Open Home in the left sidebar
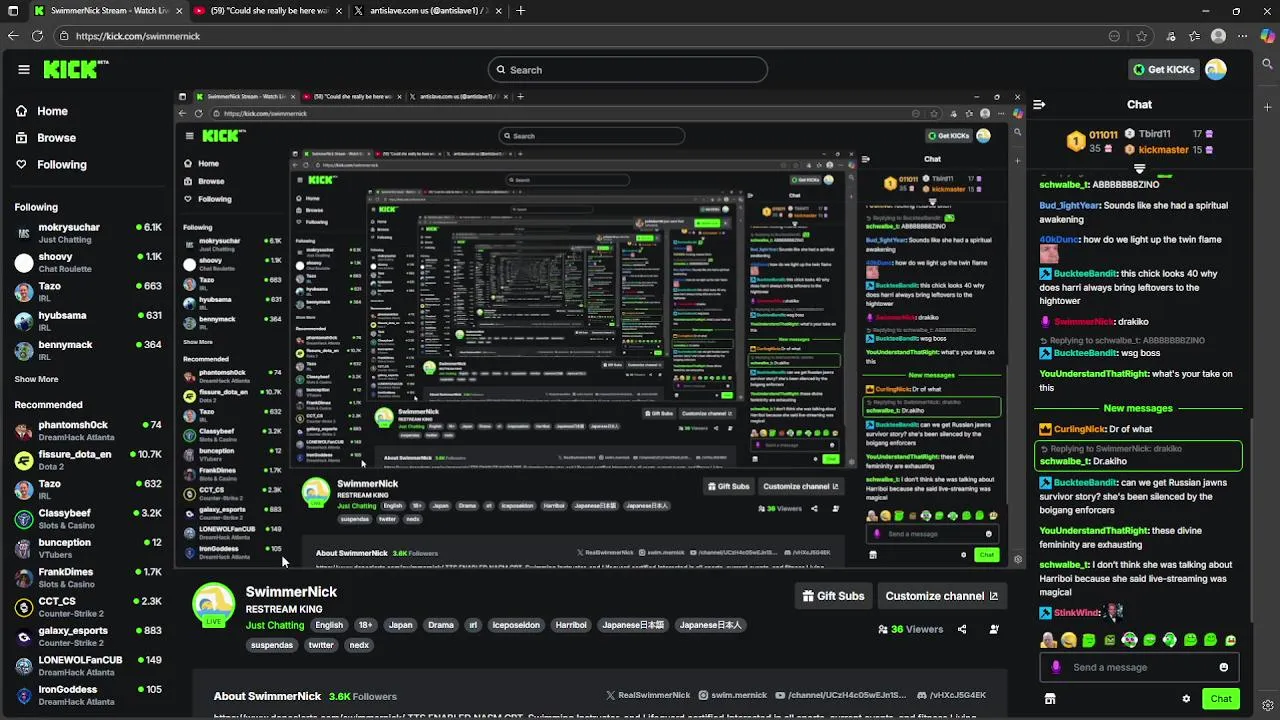1280x720 pixels. click(52, 111)
